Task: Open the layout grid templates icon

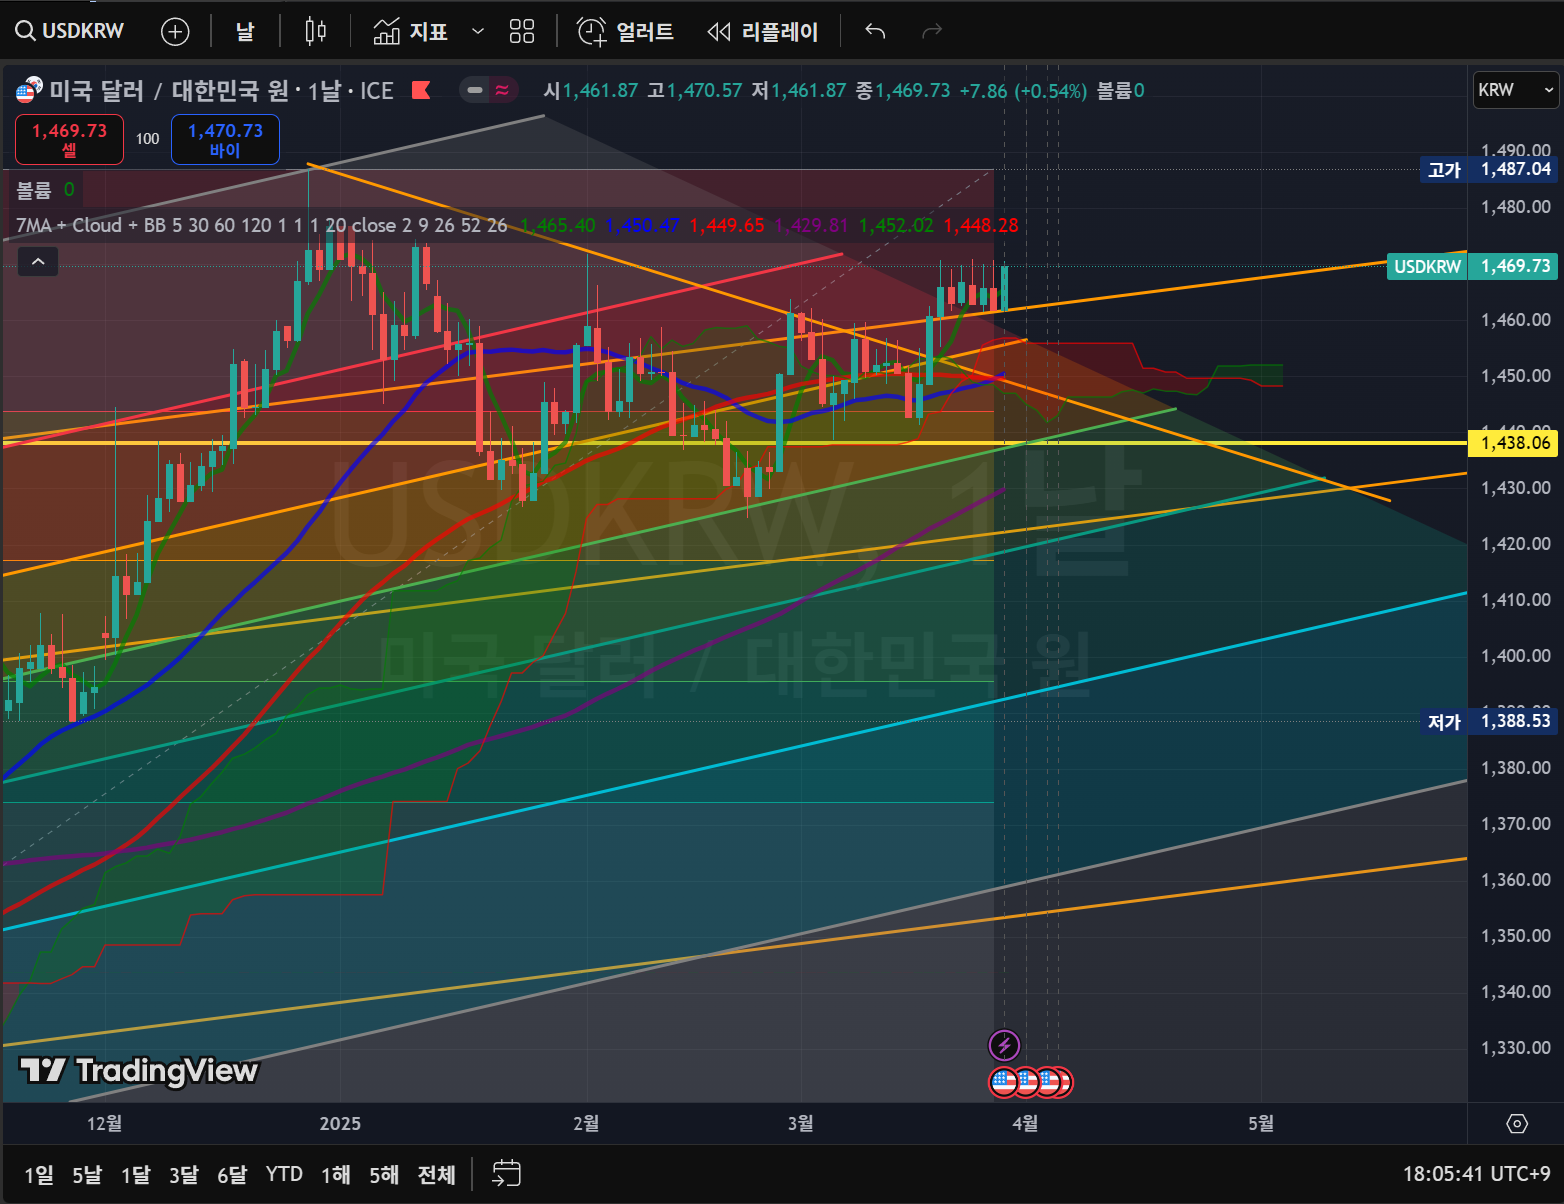Action: click(x=522, y=32)
